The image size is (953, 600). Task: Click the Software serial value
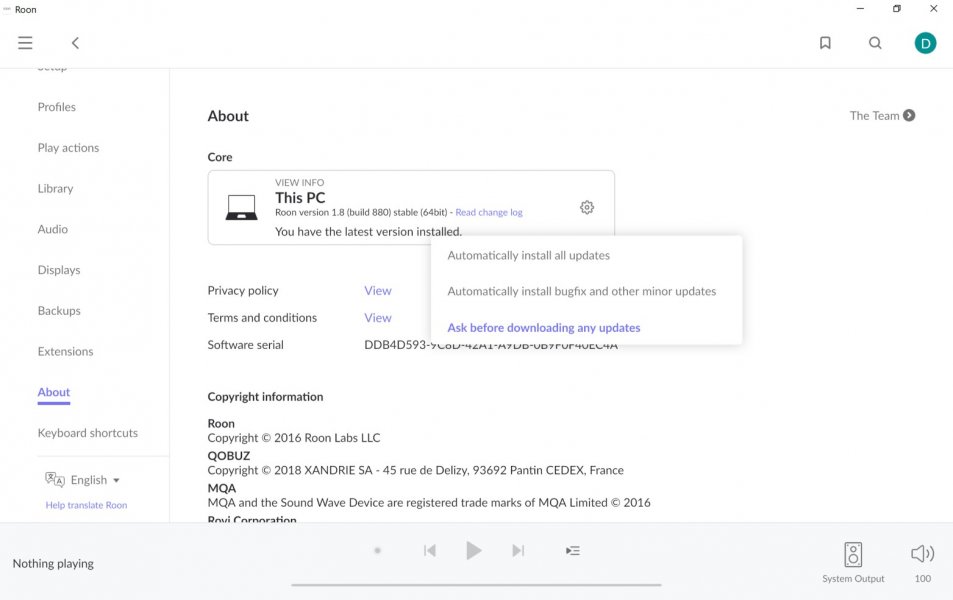(x=490, y=345)
